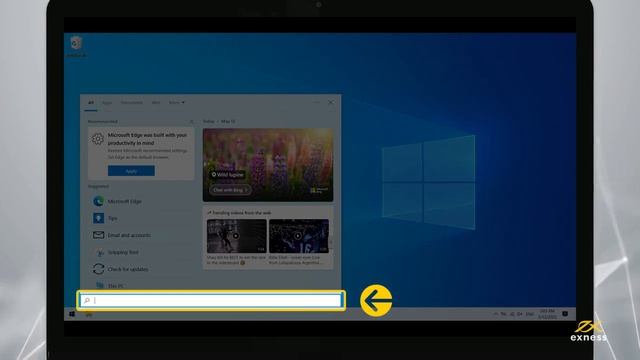
Task: Show next trending videos arrow
Action: pyautogui.click(x=331, y=241)
